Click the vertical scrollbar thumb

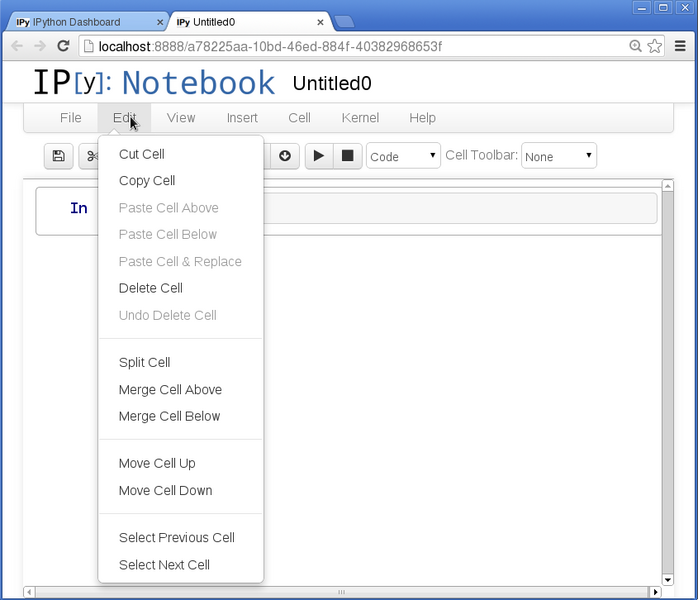(x=668, y=383)
